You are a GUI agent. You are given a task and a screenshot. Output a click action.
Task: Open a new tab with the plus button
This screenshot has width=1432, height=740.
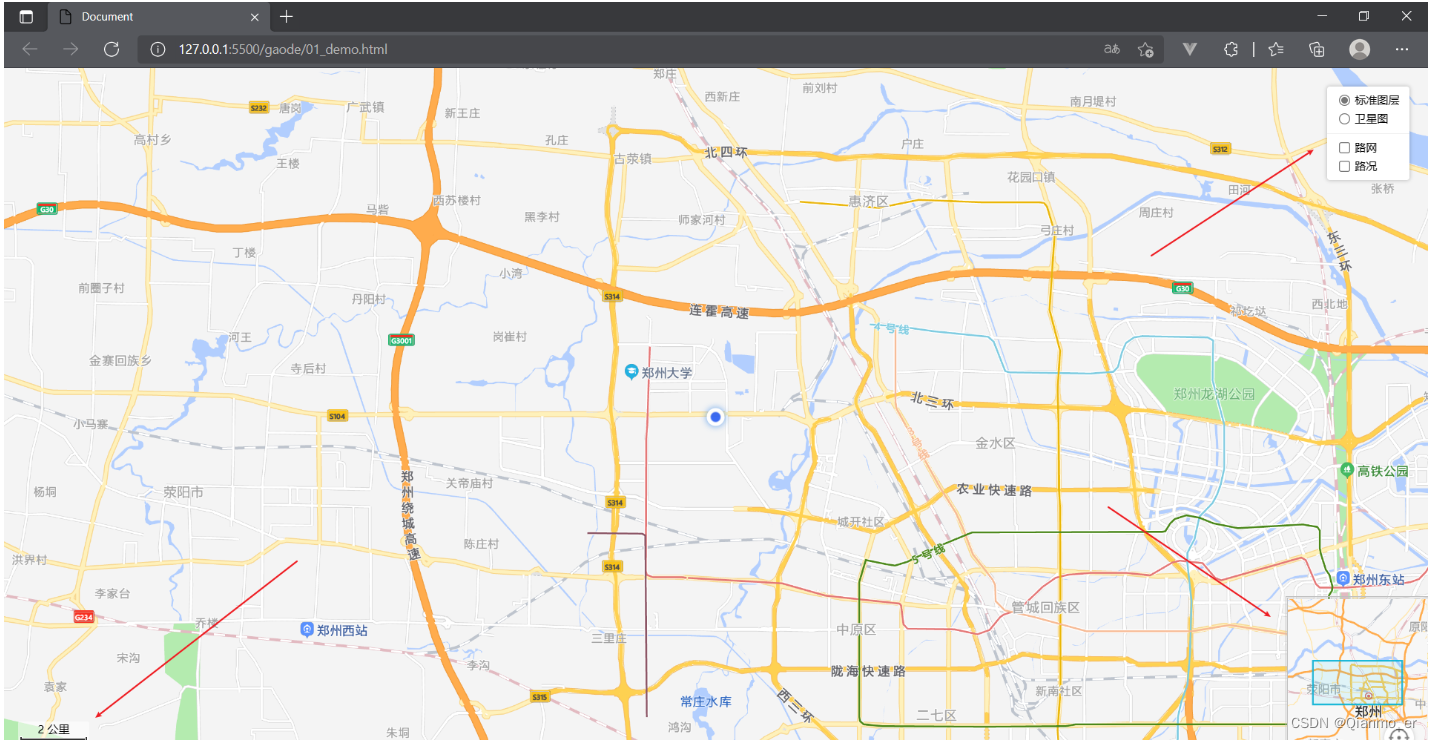point(286,17)
